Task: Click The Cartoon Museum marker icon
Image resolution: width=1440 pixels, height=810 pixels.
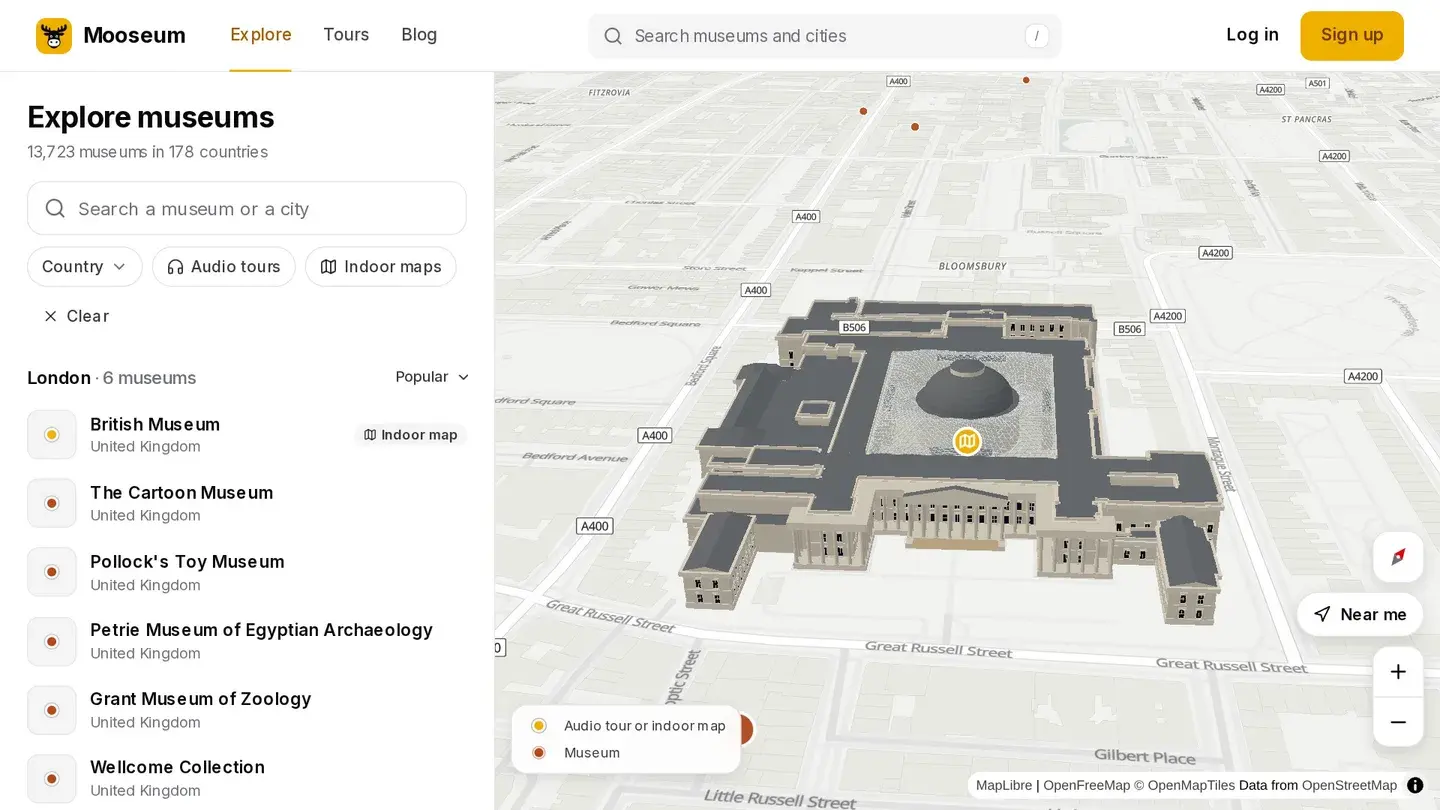Action: coord(52,503)
